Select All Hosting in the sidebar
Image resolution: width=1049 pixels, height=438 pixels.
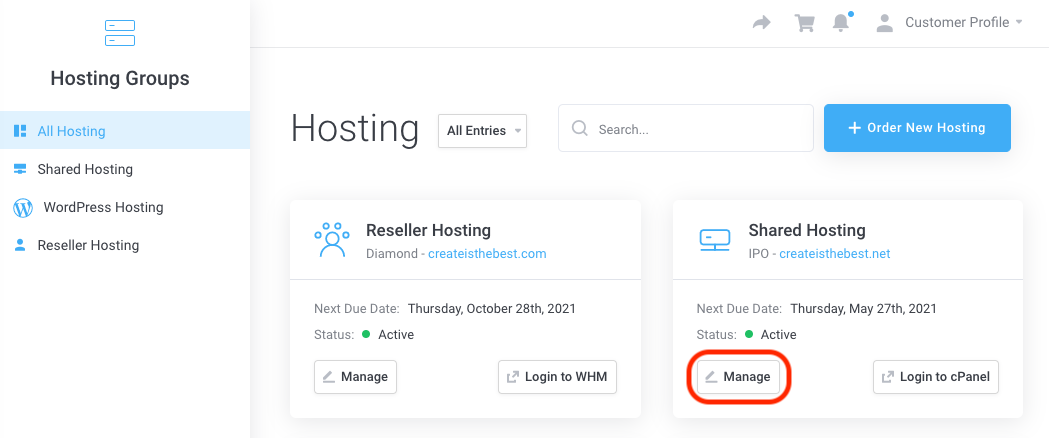click(71, 131)
